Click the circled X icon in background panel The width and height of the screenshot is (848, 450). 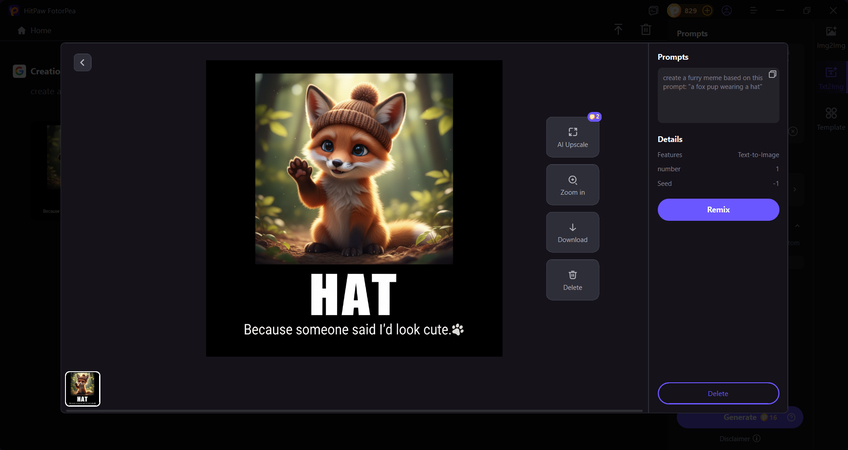click(792, 131)
